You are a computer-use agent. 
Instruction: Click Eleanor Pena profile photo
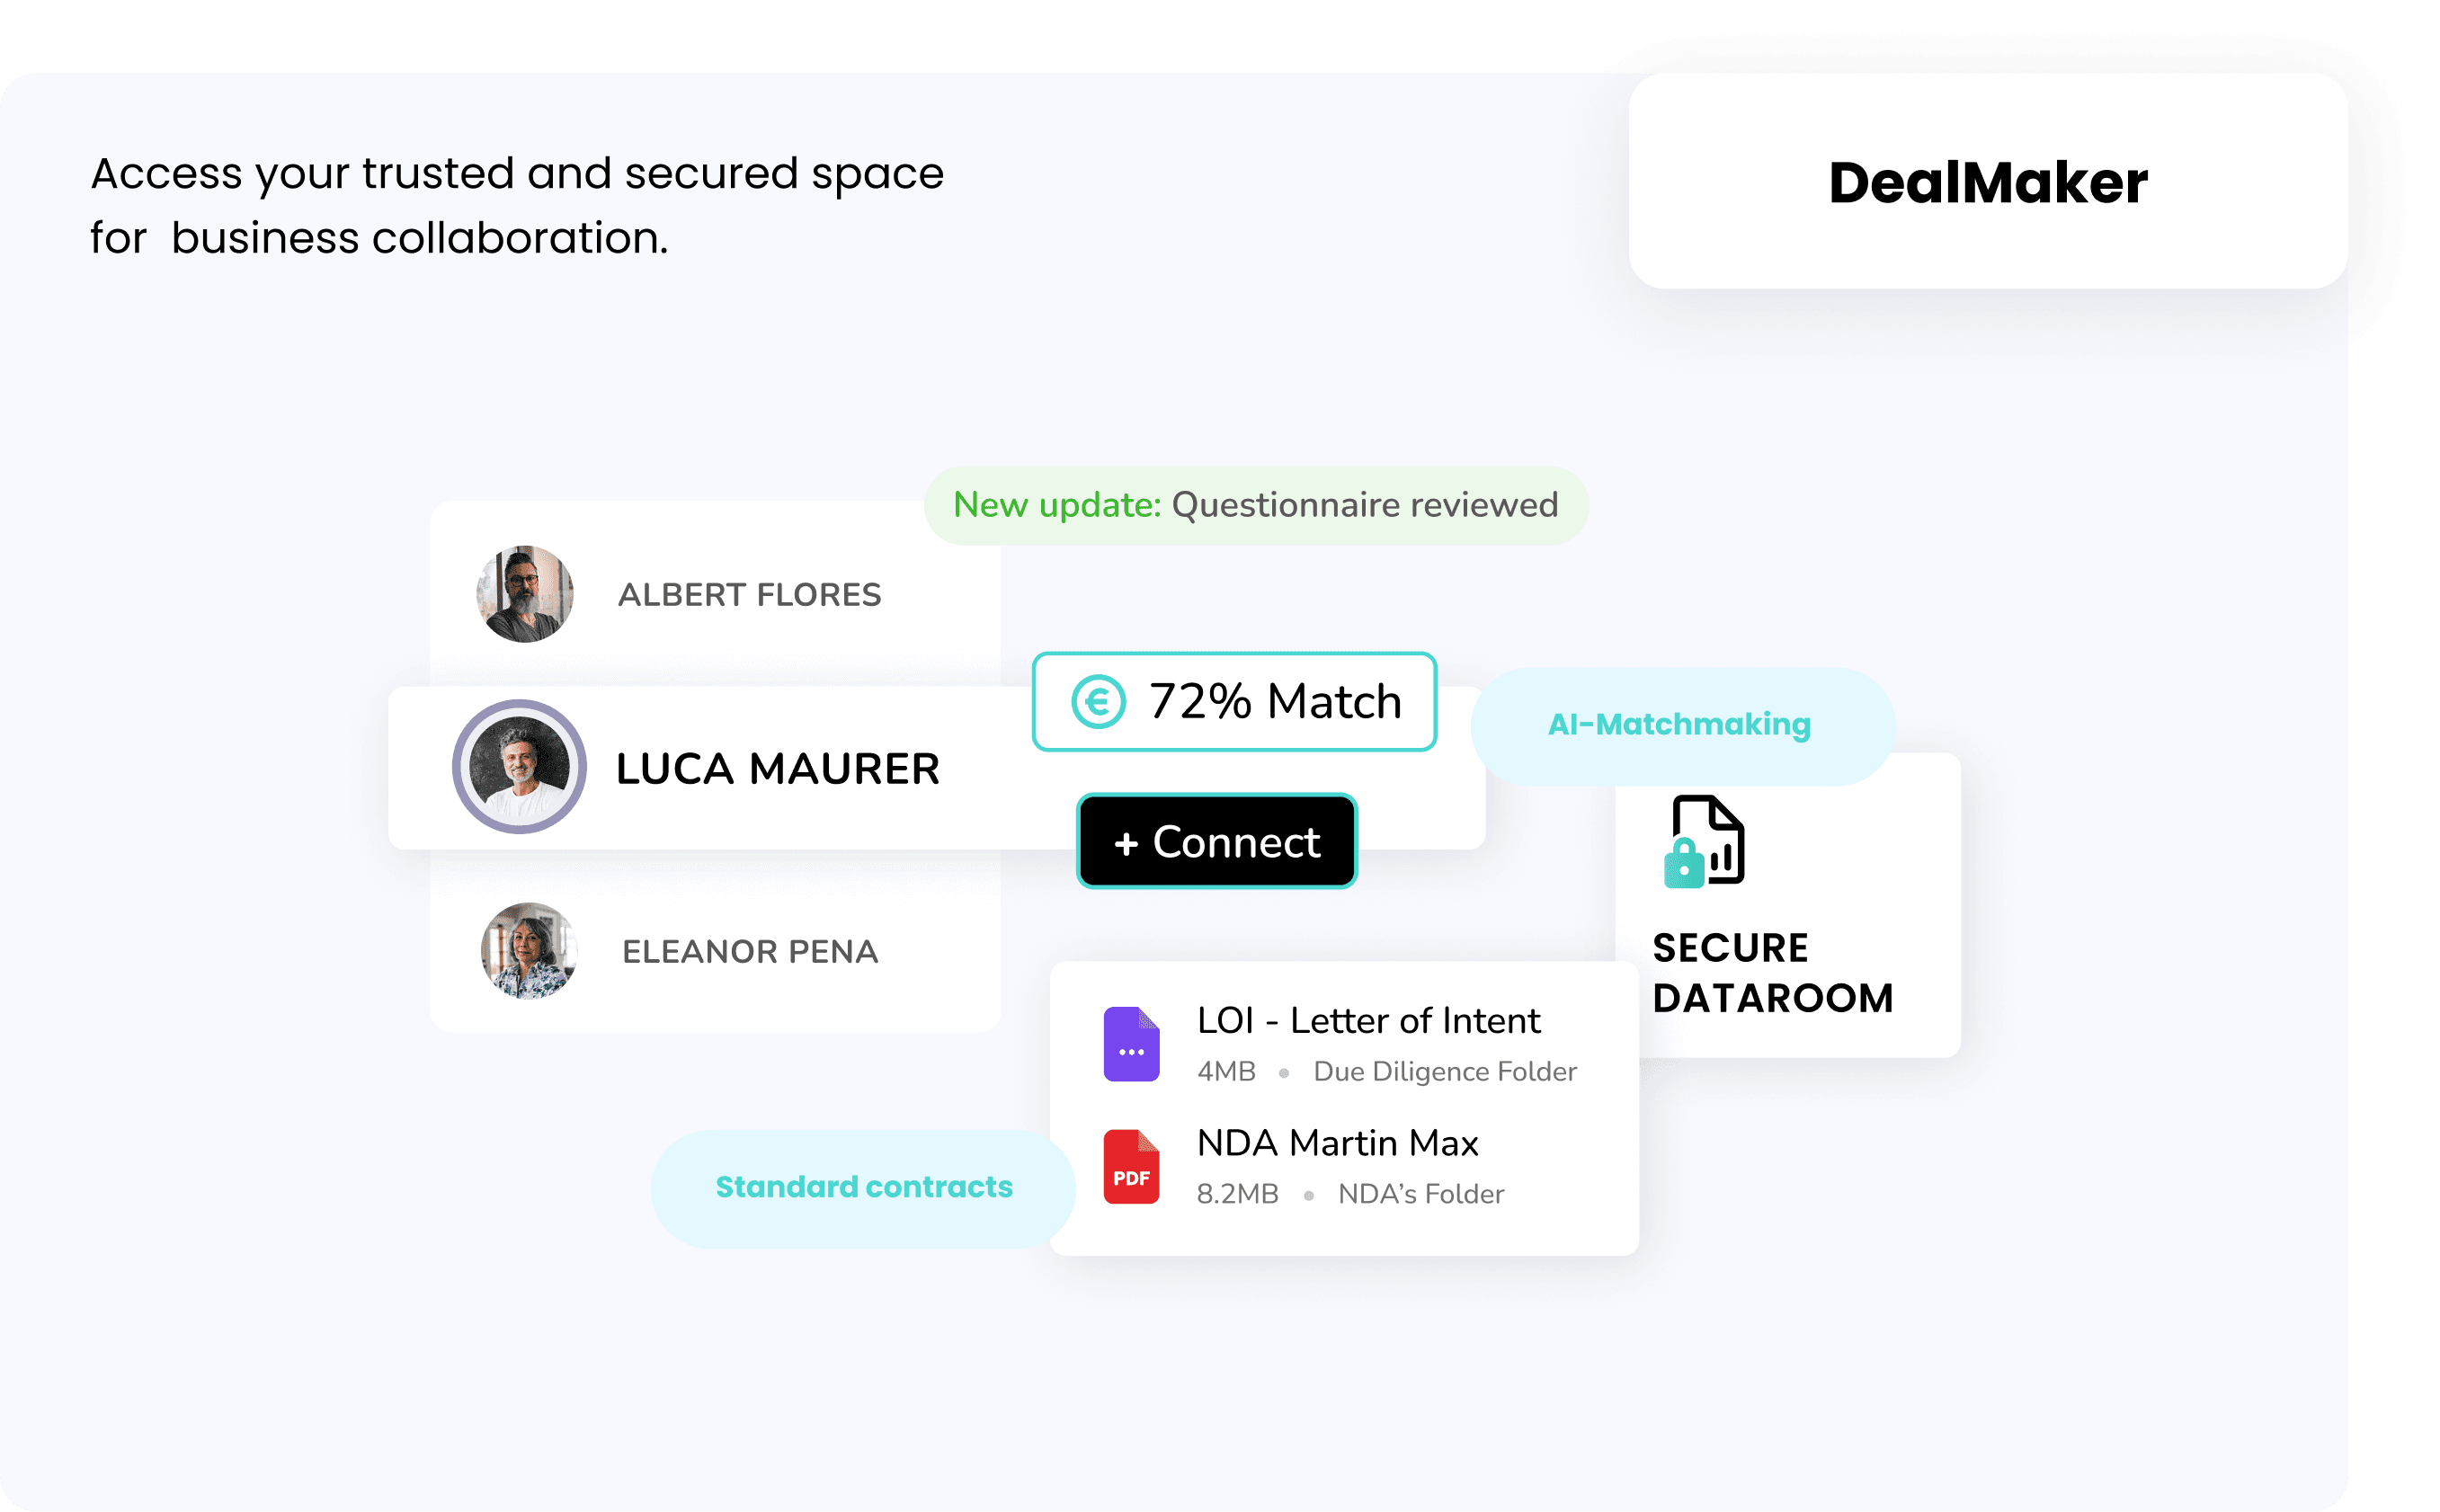pyautogui.click(x=529, y=951)
